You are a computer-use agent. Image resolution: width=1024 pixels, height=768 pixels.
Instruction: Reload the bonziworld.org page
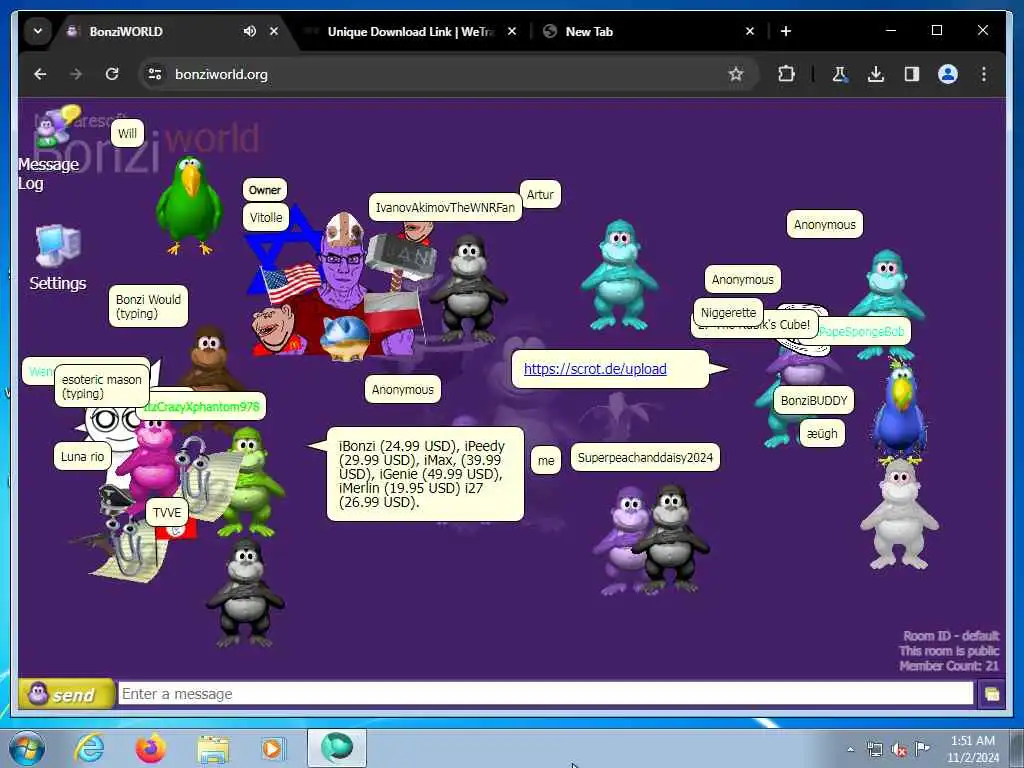(112, 74)
